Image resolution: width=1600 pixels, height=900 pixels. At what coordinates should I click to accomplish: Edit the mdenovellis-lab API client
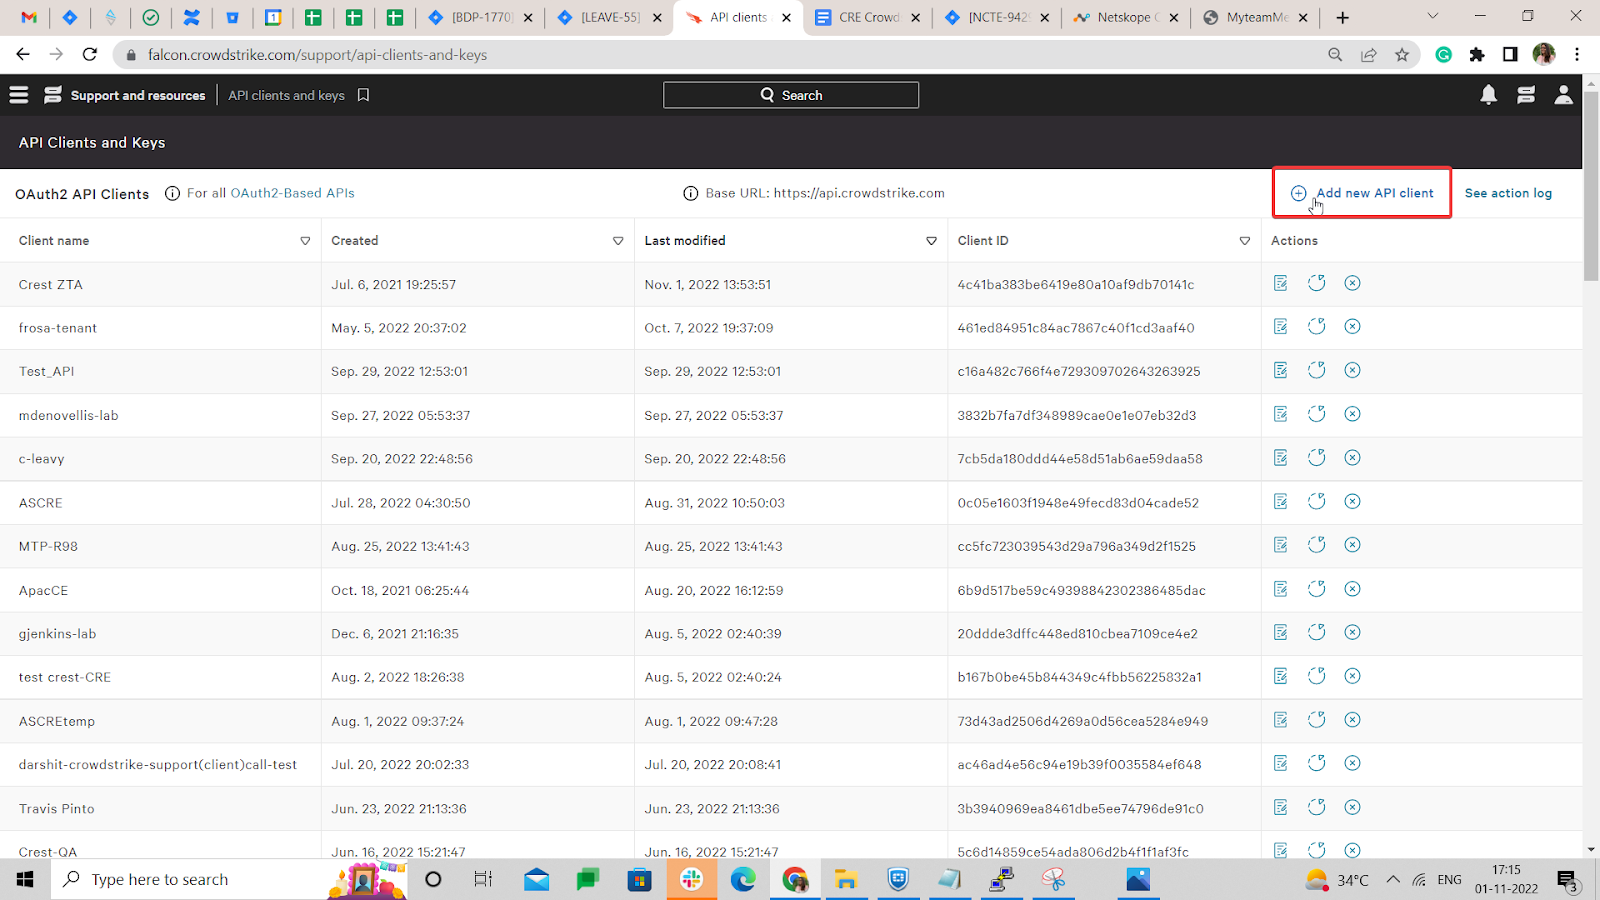click(1281, 414)
